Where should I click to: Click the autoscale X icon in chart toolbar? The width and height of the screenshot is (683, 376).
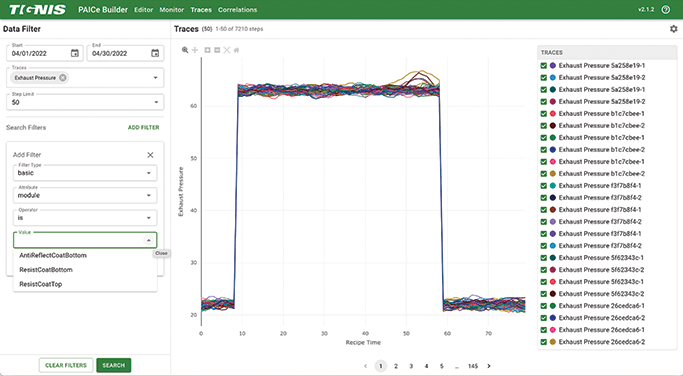227,50
